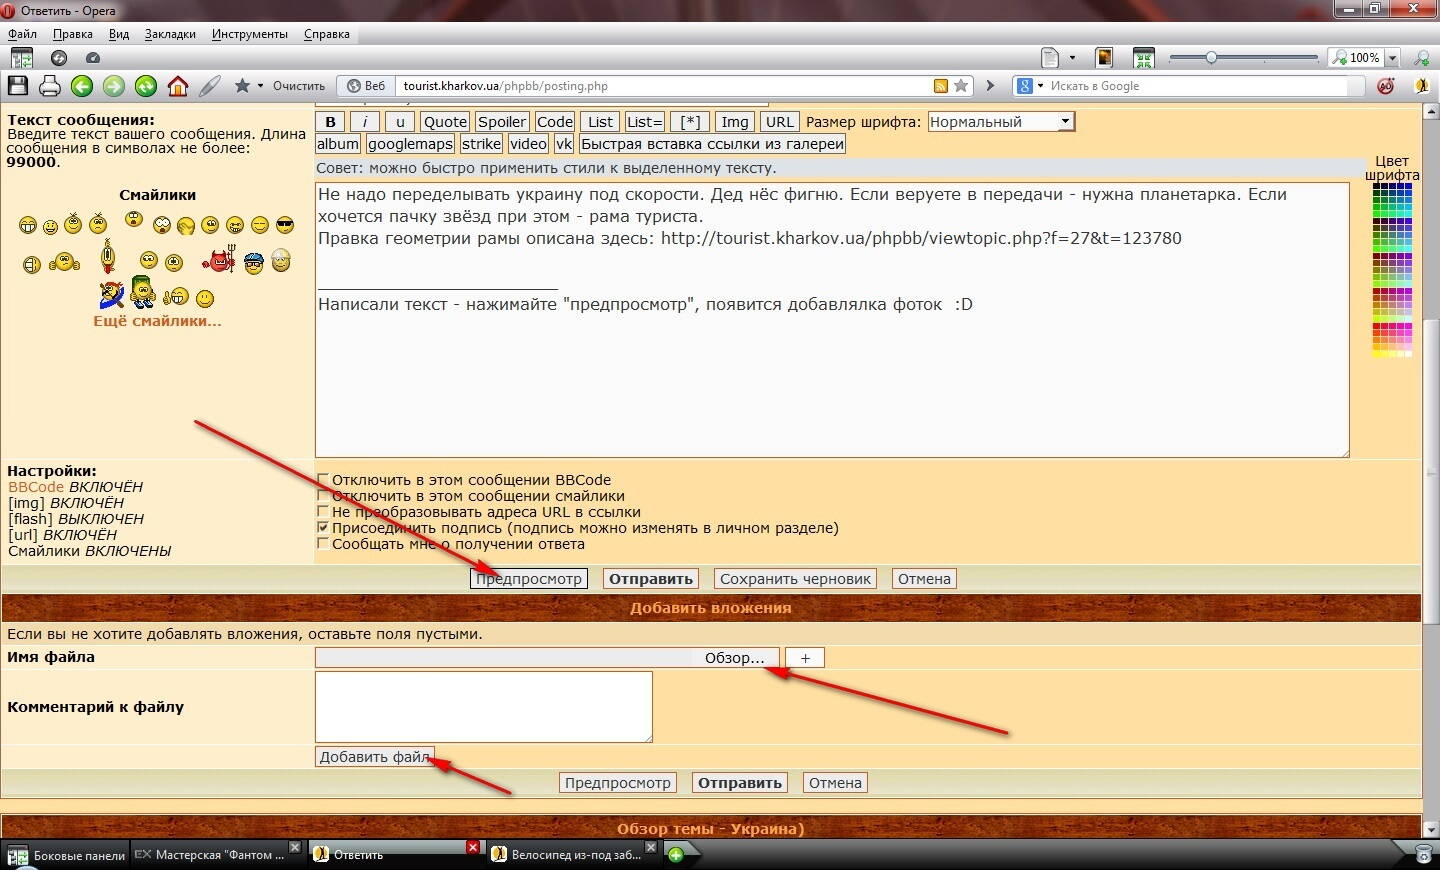The width and height of the screenshot is (1440, 870).
Task: Click inside the 'Комментарий к файлу' text box
Action: [x=483, y=706]
